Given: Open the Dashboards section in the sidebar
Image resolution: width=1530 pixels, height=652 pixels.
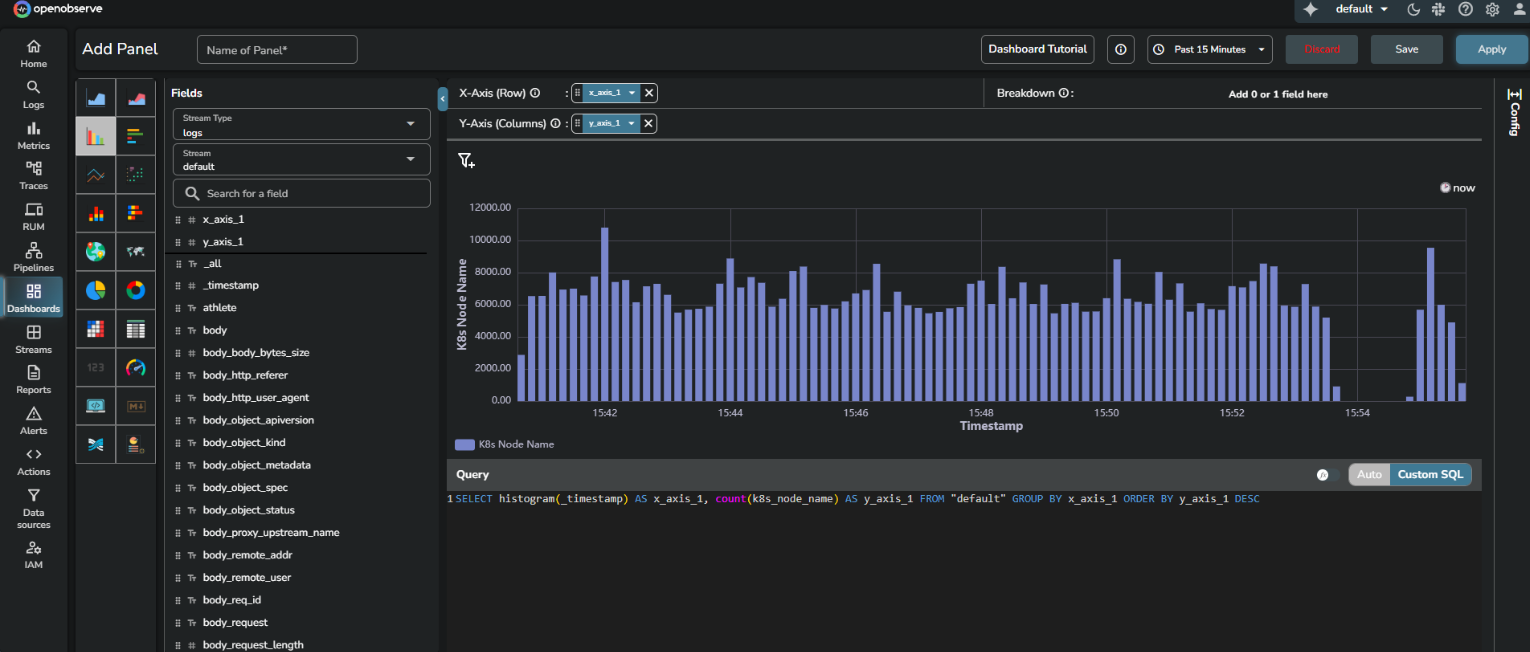Looking at the screenshot, I should tap(33, 297).
